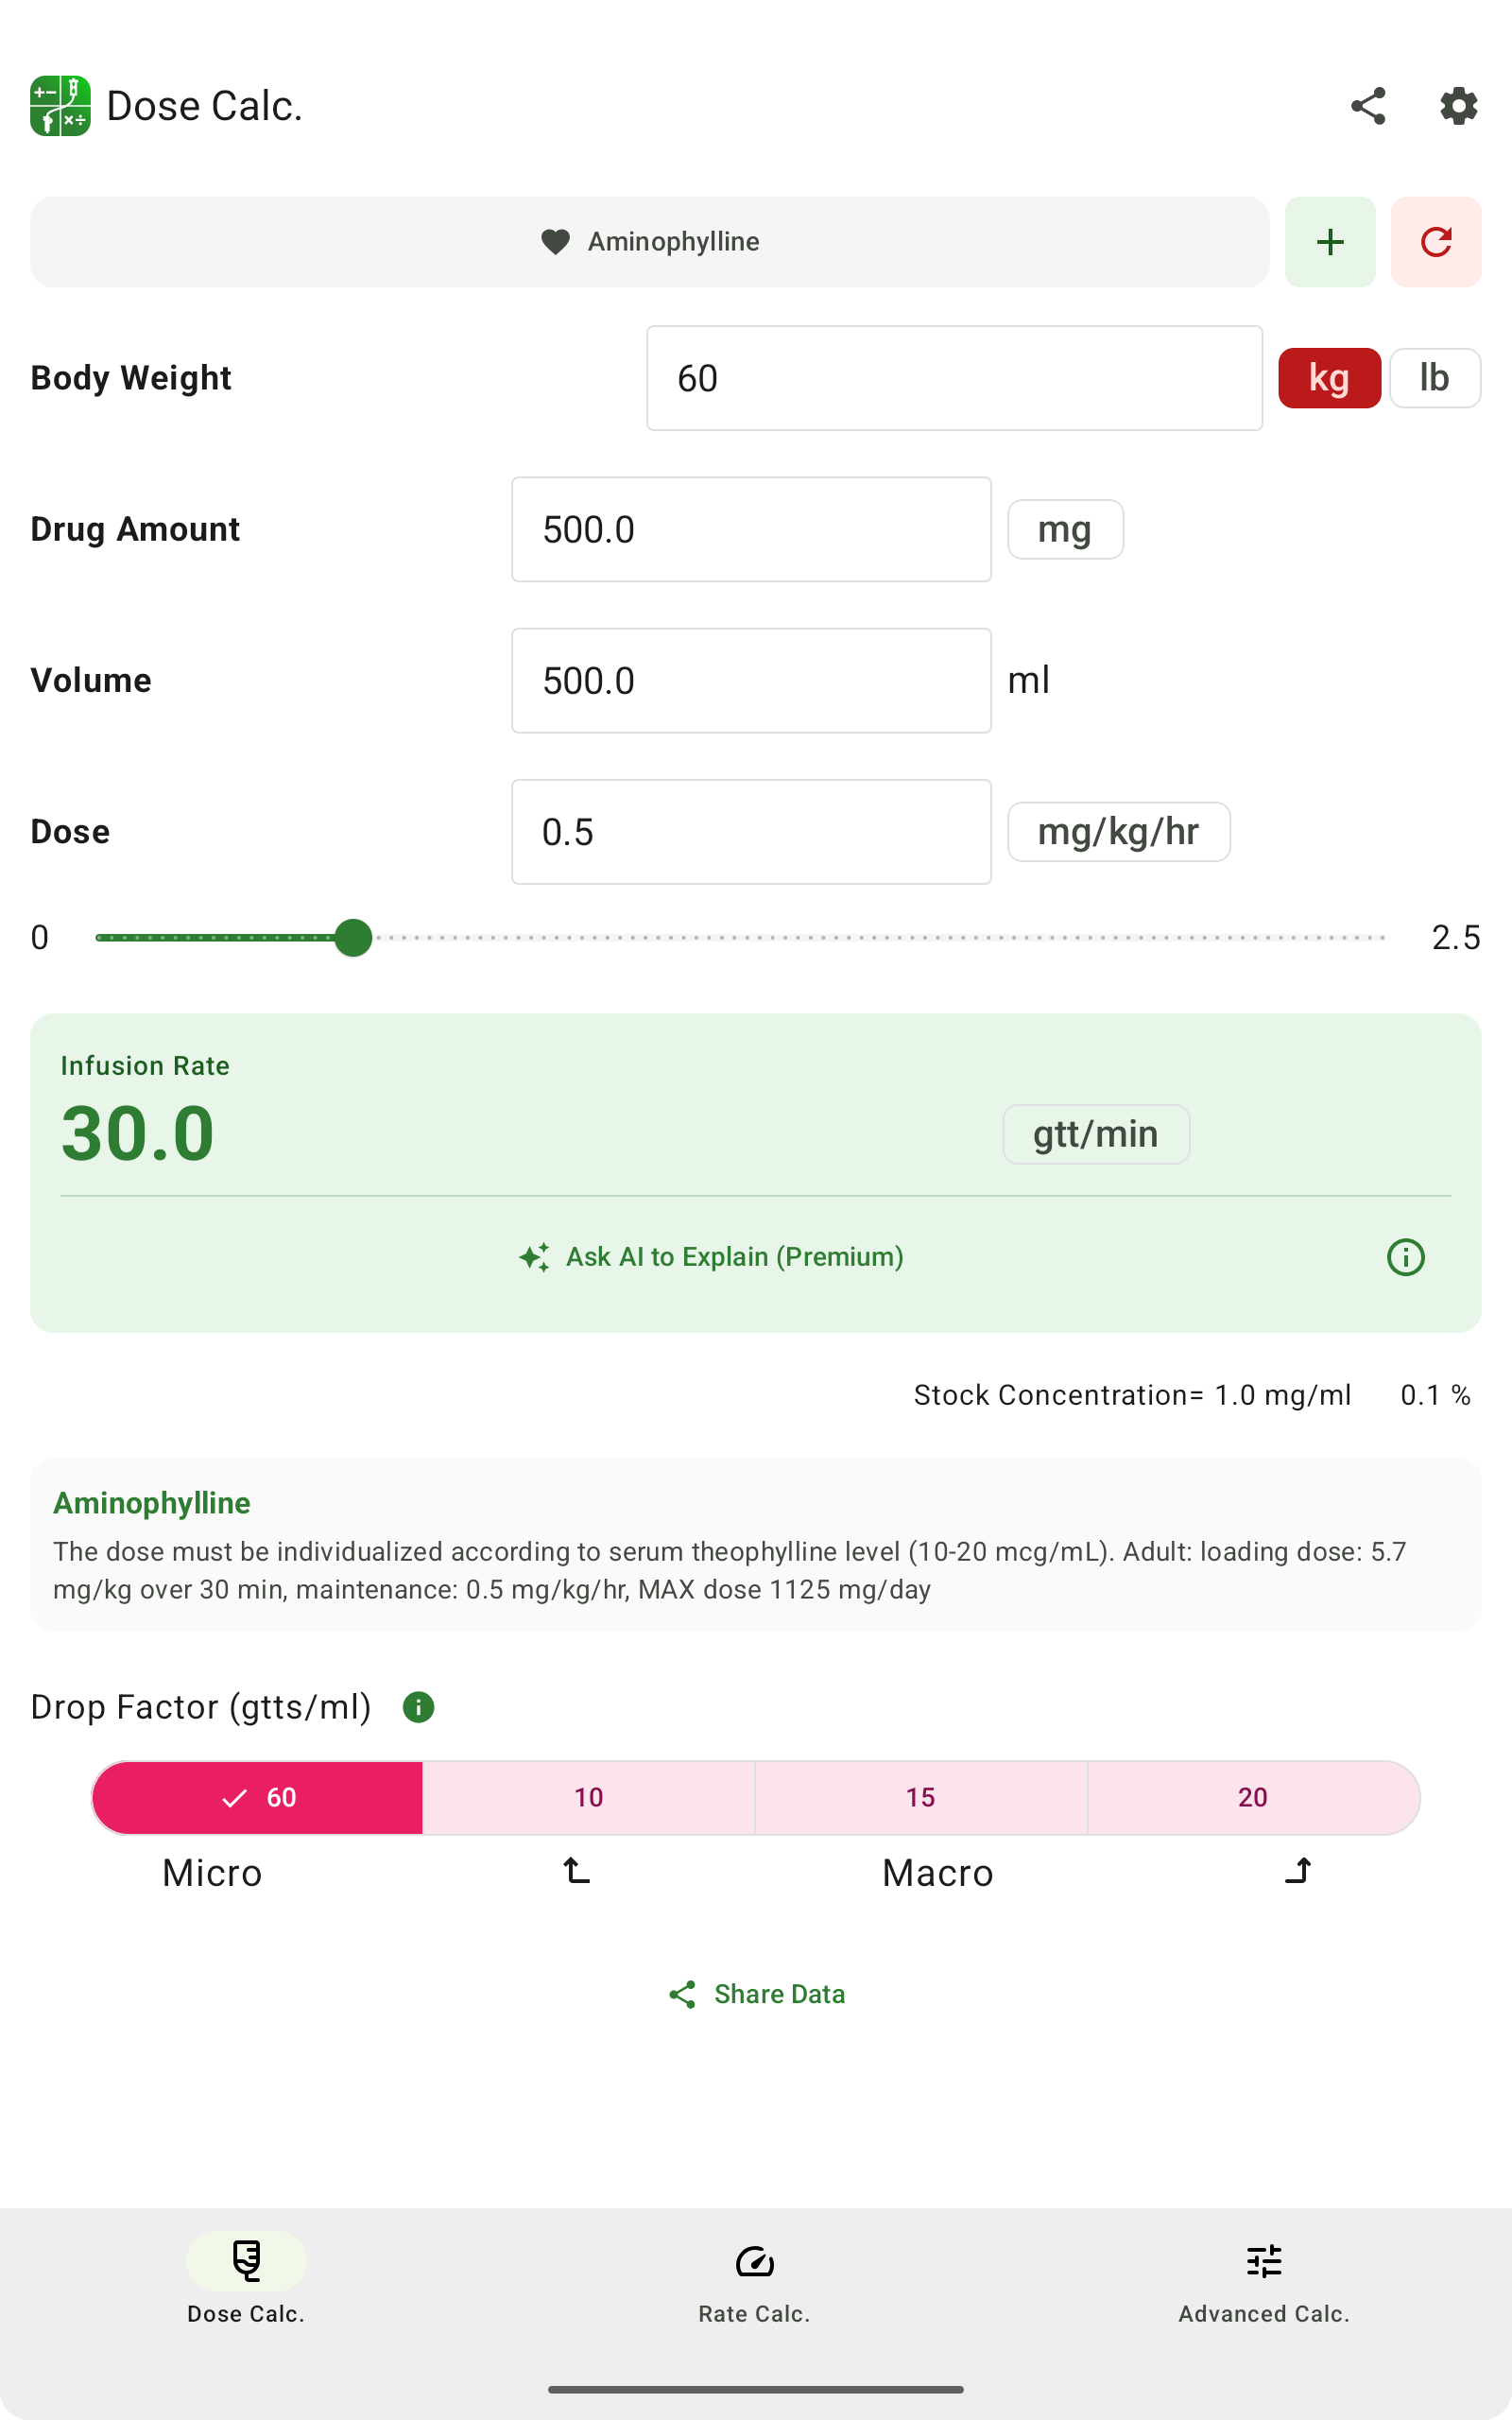1512x2420 pixels.
Task: Select drop factor 20
Action: coord(1252,1797)
